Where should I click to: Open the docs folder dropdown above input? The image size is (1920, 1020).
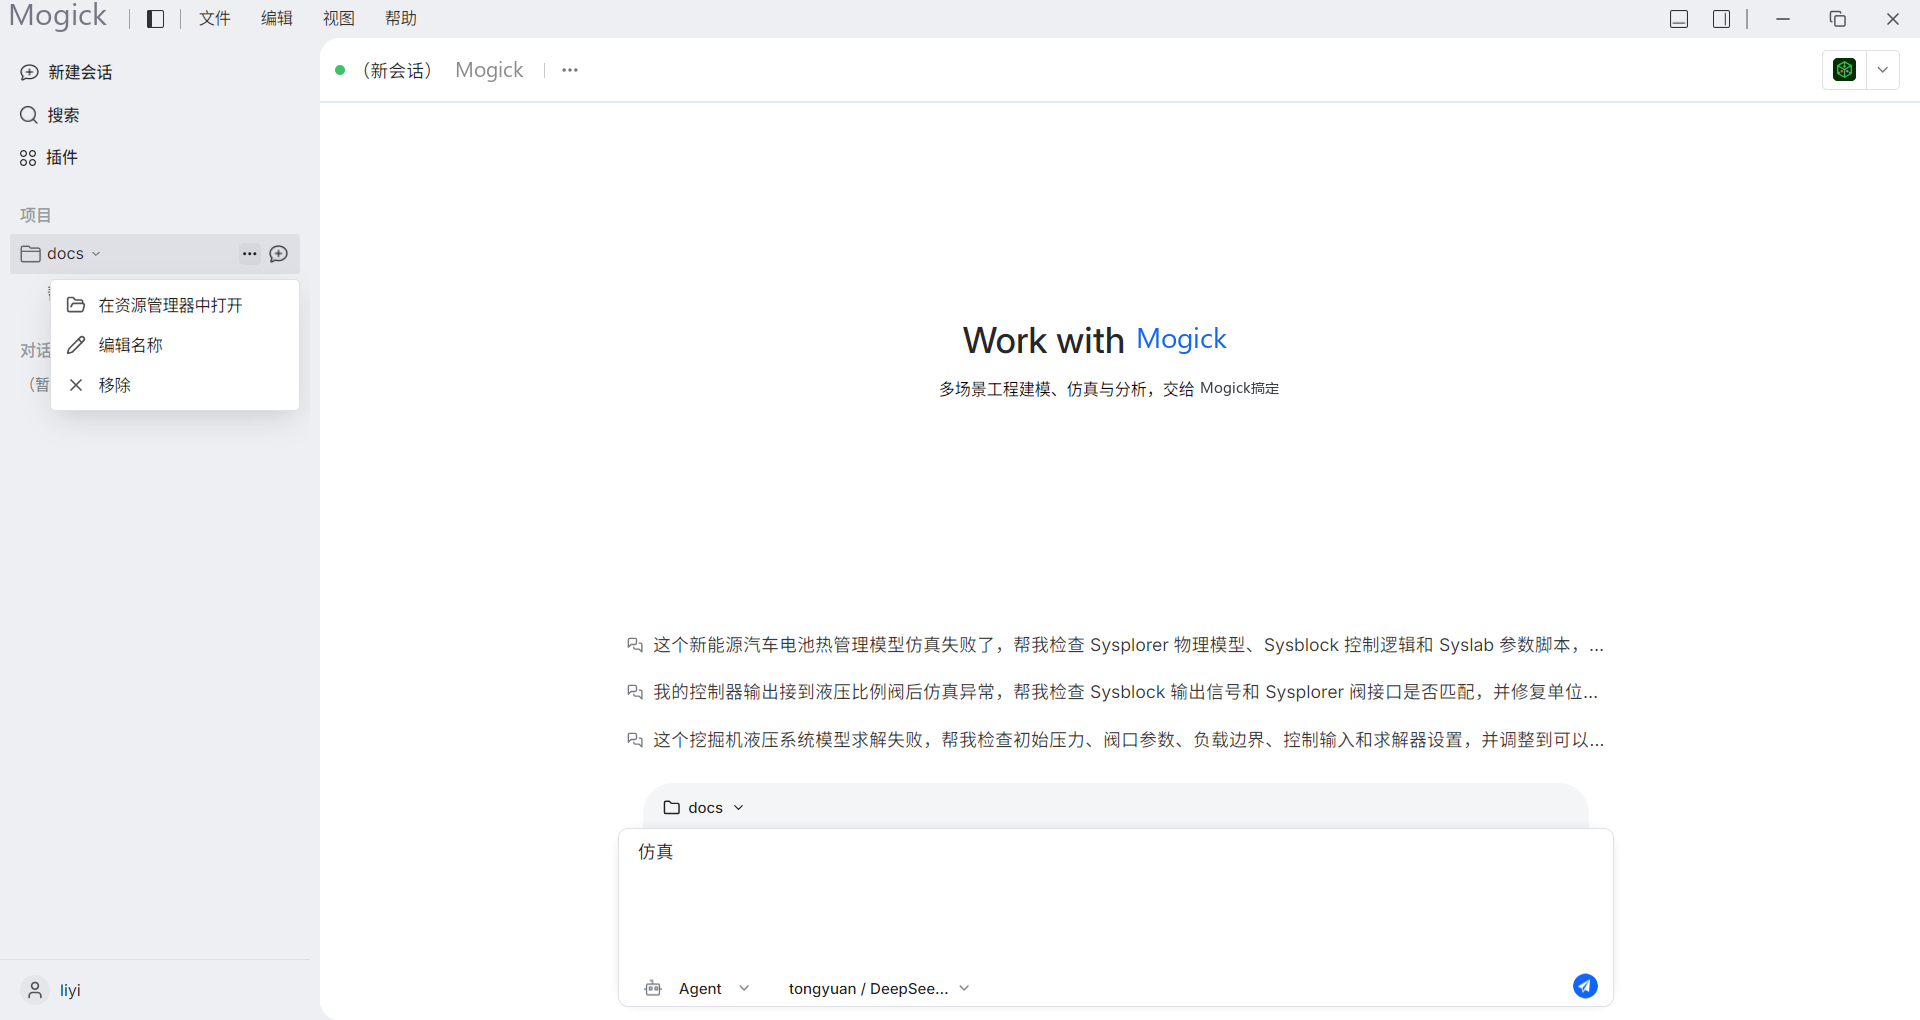tap(704, 808)
